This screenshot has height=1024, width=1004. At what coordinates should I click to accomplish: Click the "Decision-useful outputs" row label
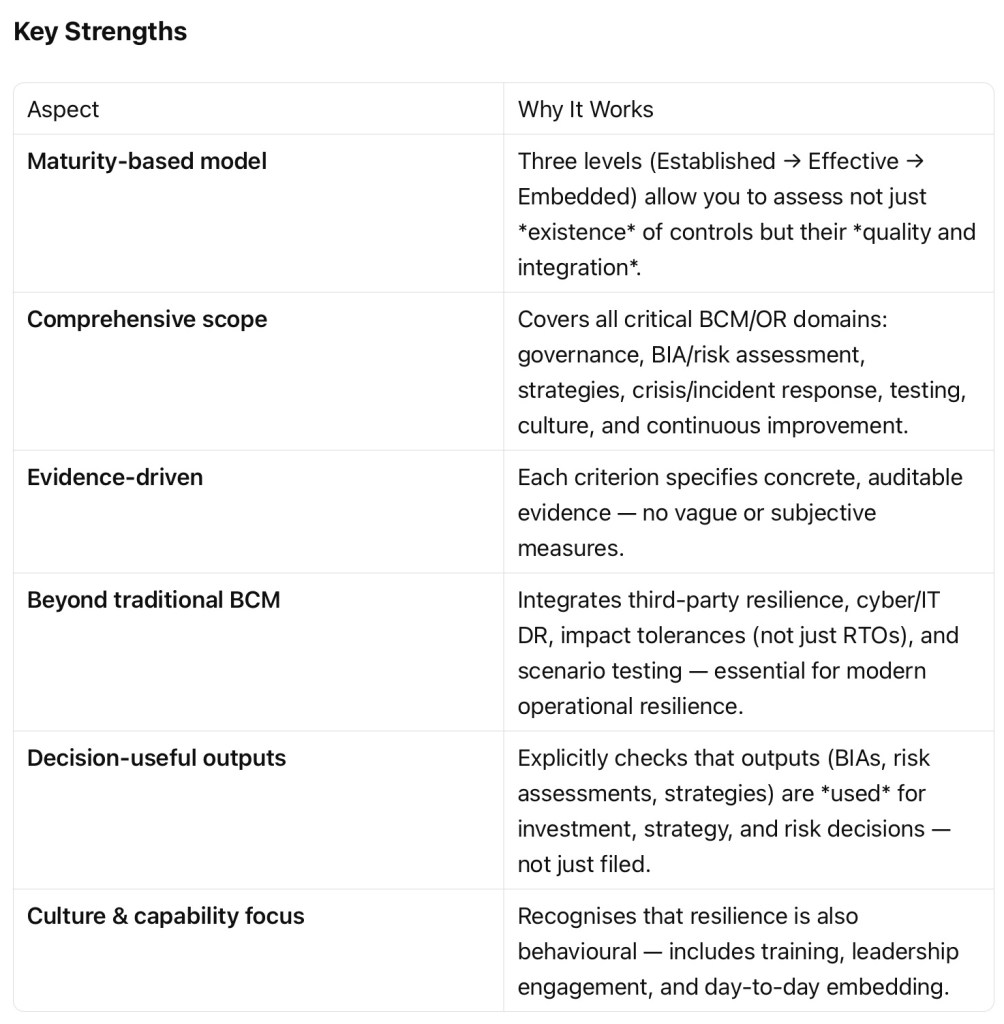tap(156, 758)
